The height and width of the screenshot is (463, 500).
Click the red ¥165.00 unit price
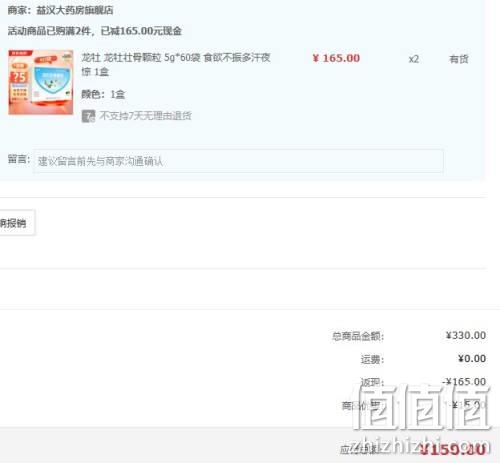coord(336,58)
